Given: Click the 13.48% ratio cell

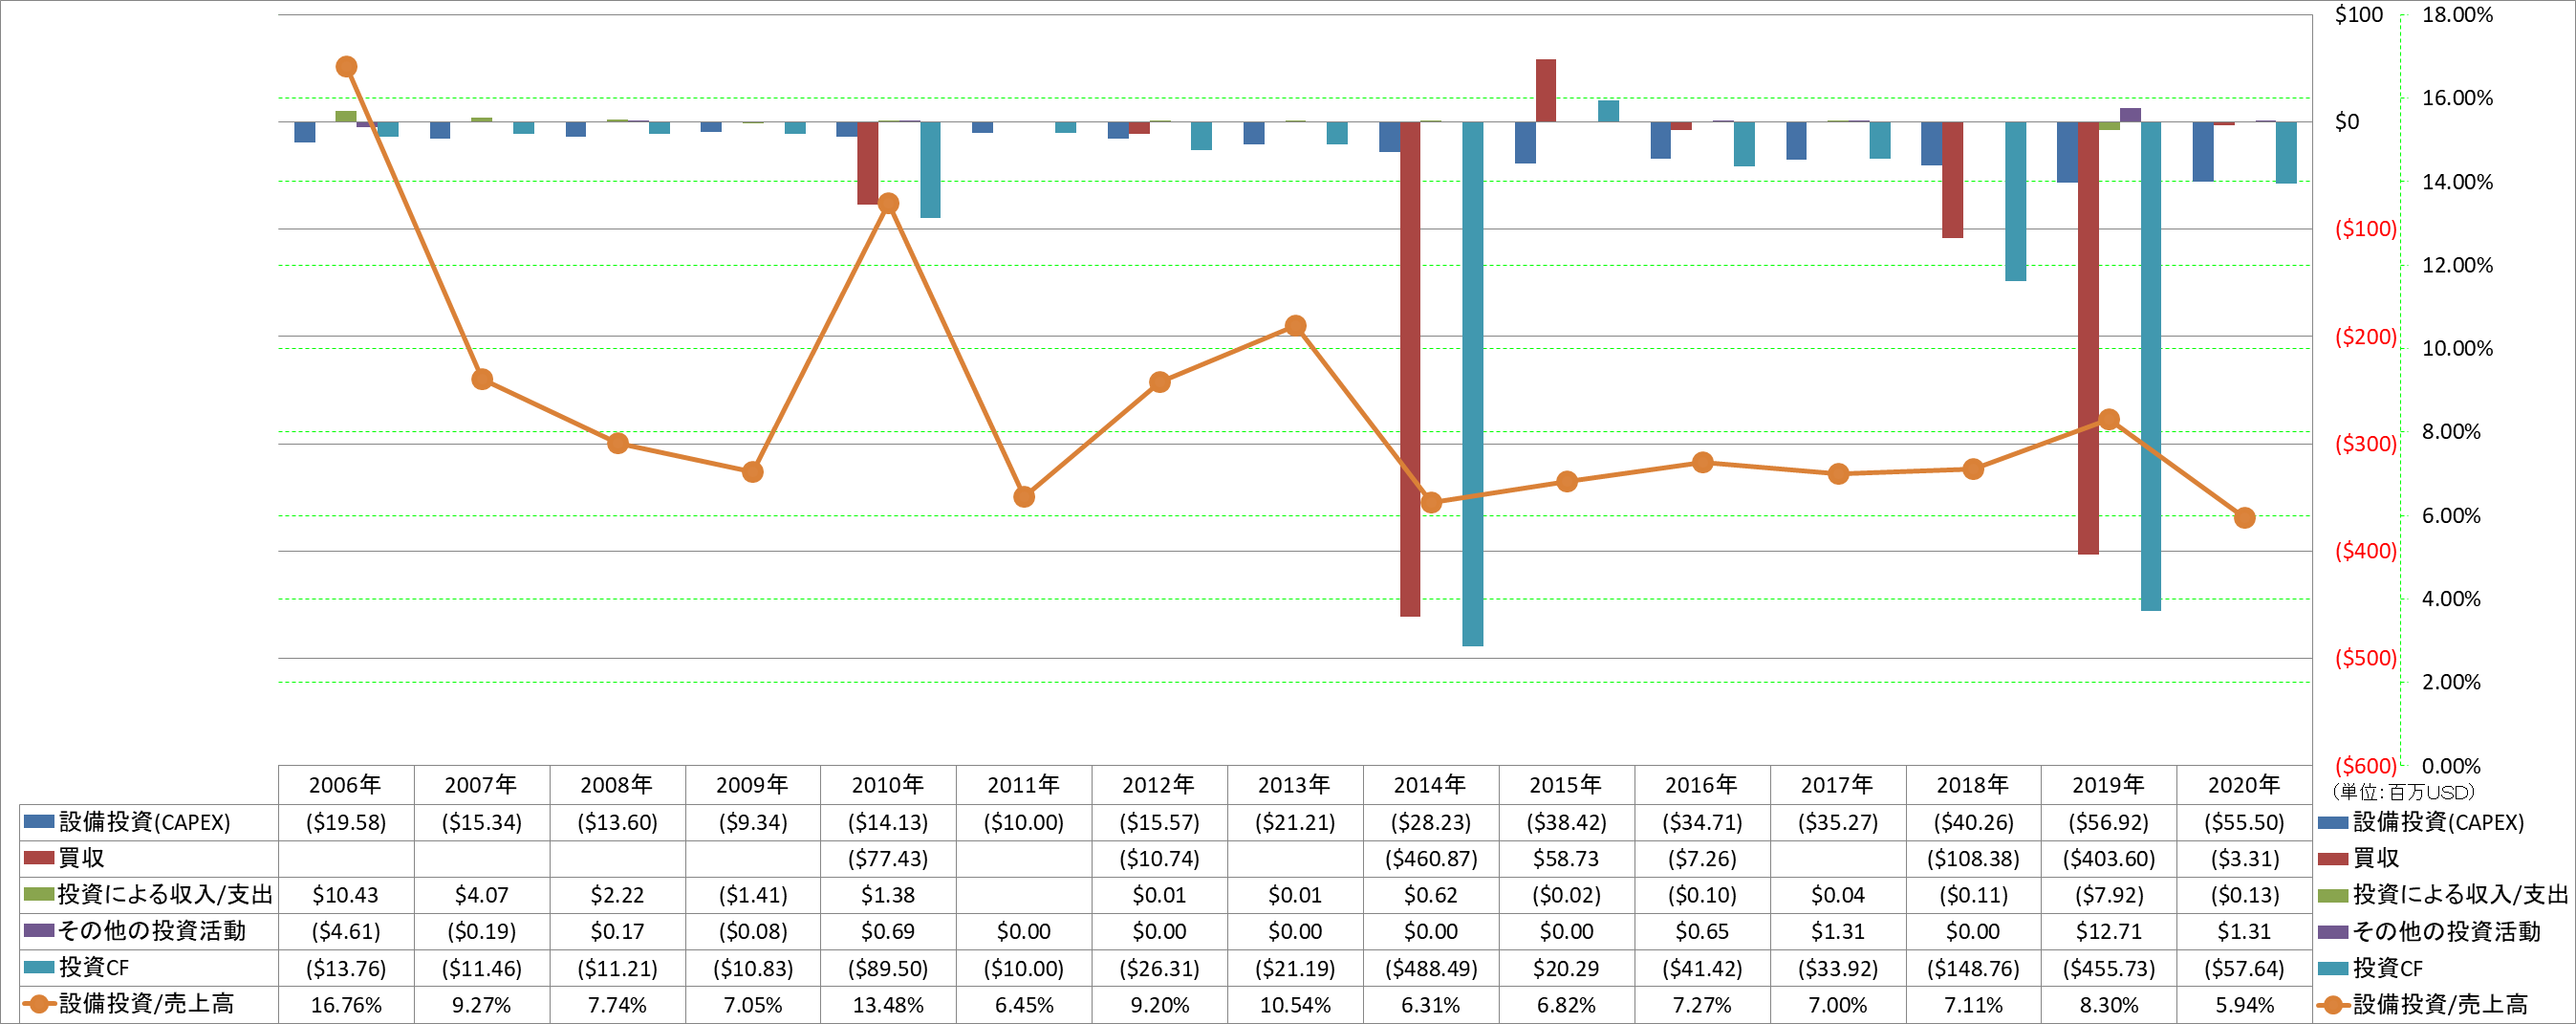Looking at the screenshot, I should point(888,1005).
